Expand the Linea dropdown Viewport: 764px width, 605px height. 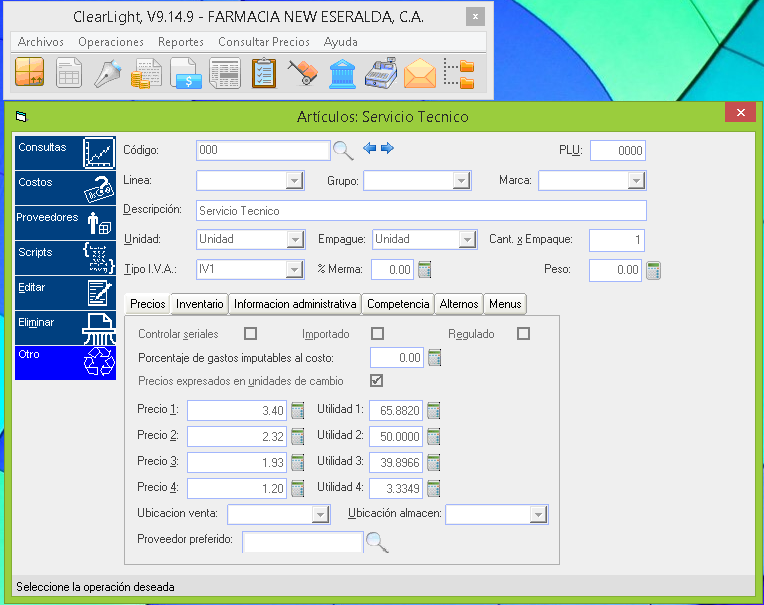294,181
